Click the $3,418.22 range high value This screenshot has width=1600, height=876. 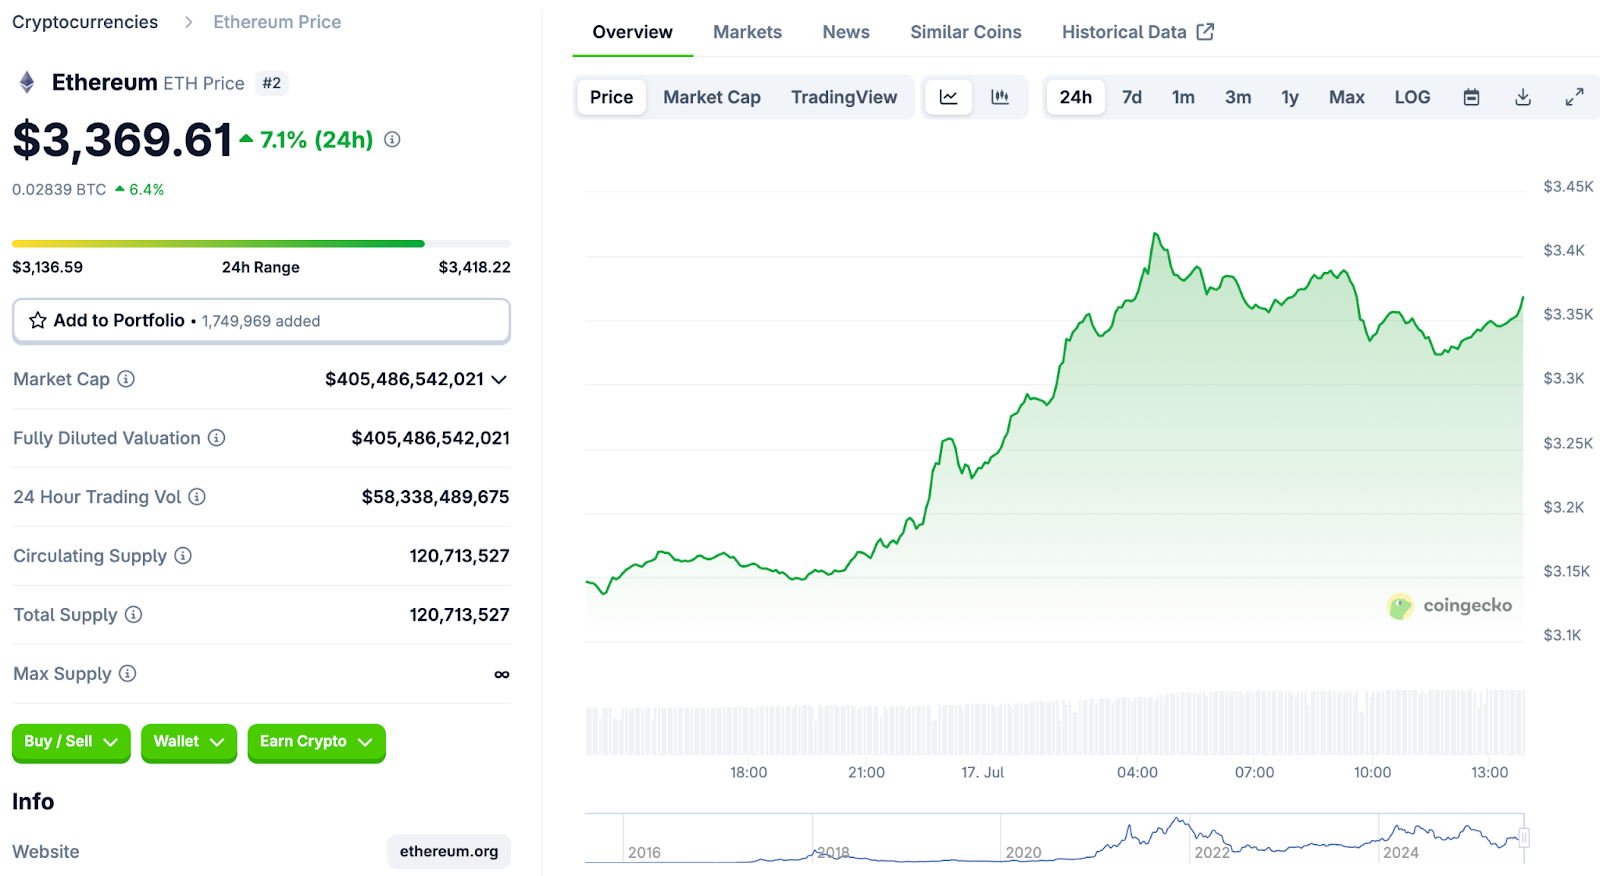pyautogui.click(x=474, y=267)
